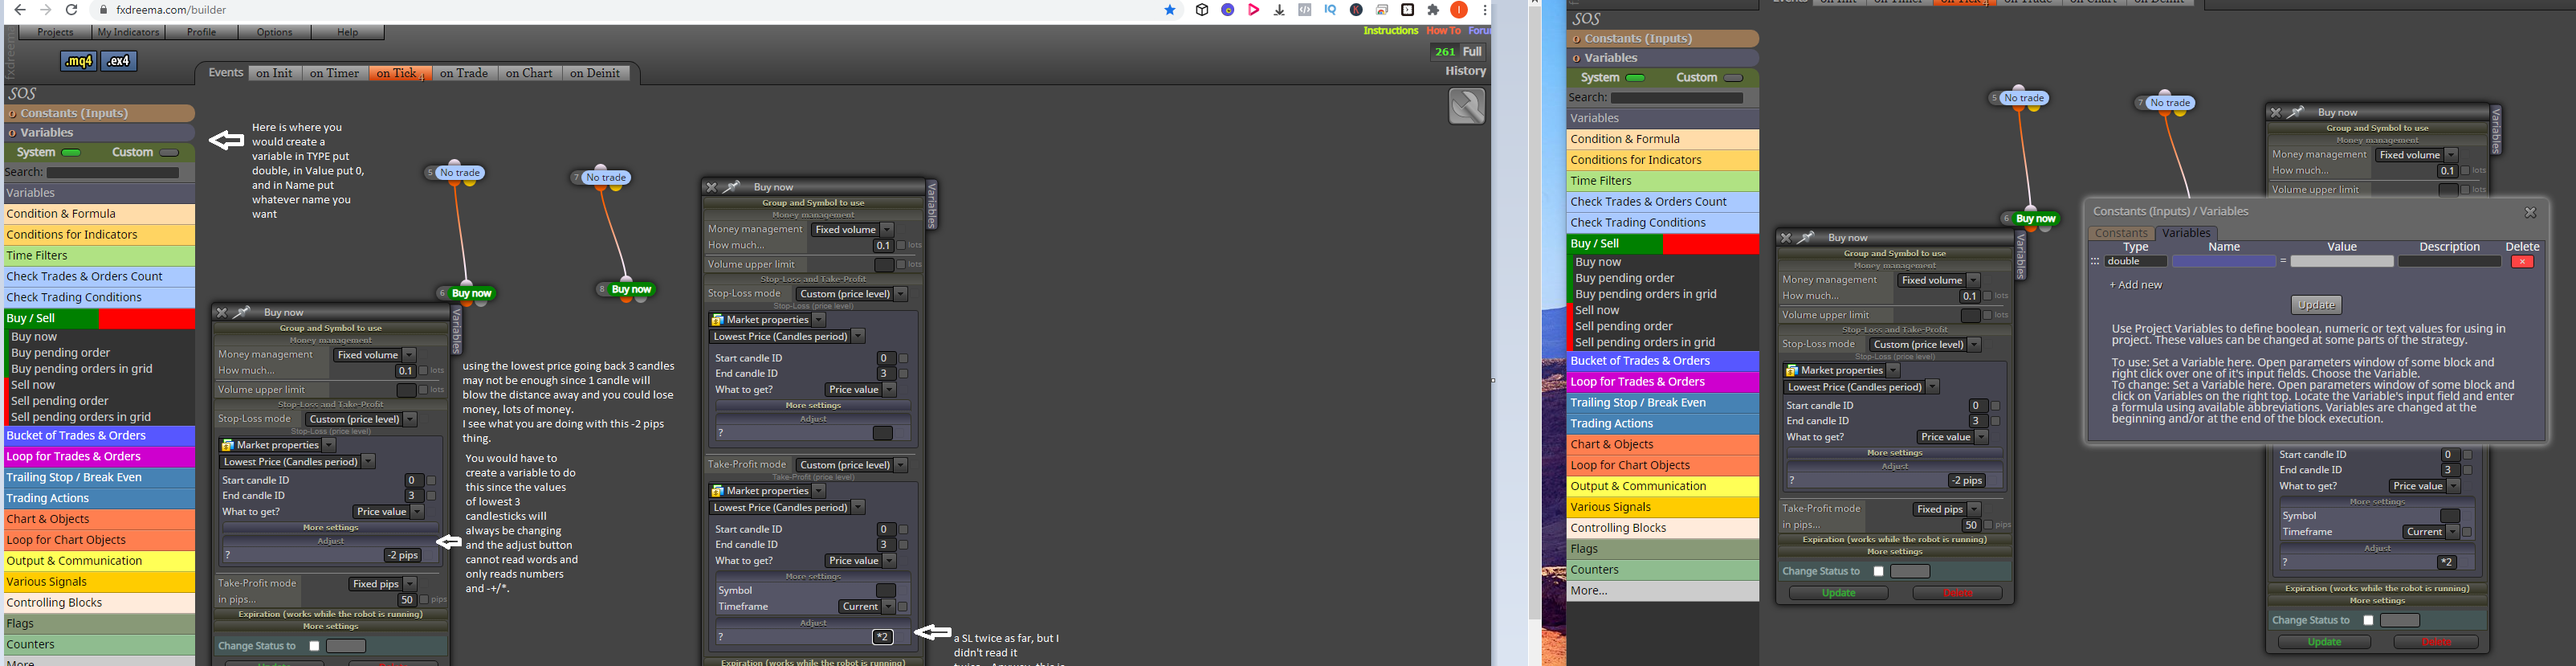Close the Constants (Inputs) / Variables dialog

tap(2530, 212)
